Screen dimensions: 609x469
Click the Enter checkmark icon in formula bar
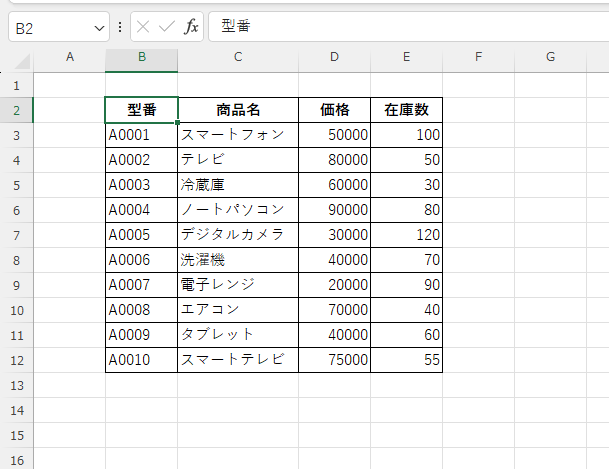coord(167,27)
